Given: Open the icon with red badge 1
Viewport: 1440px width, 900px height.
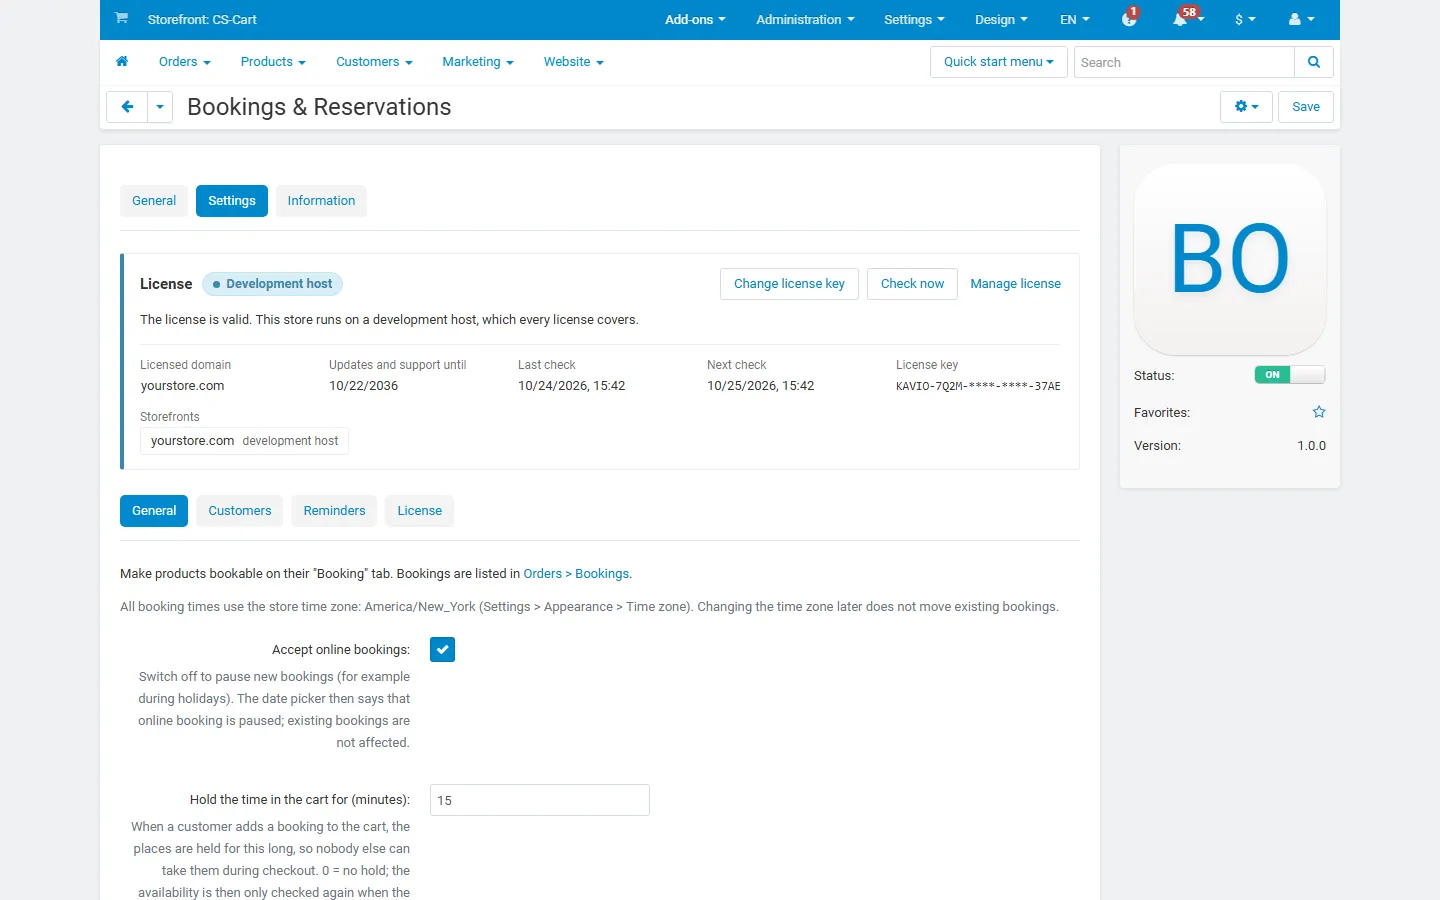Looking at the screenshot, I should (x=1130, y=19).
